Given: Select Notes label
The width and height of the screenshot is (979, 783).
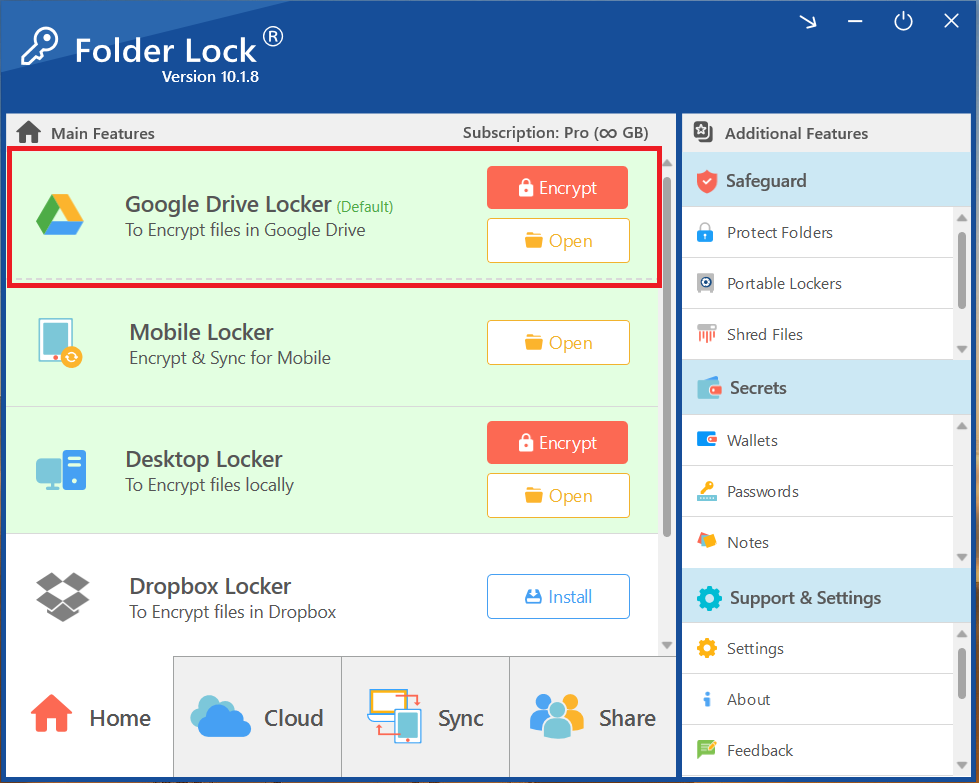Looking at the screenshot, I should click(747, 543).
